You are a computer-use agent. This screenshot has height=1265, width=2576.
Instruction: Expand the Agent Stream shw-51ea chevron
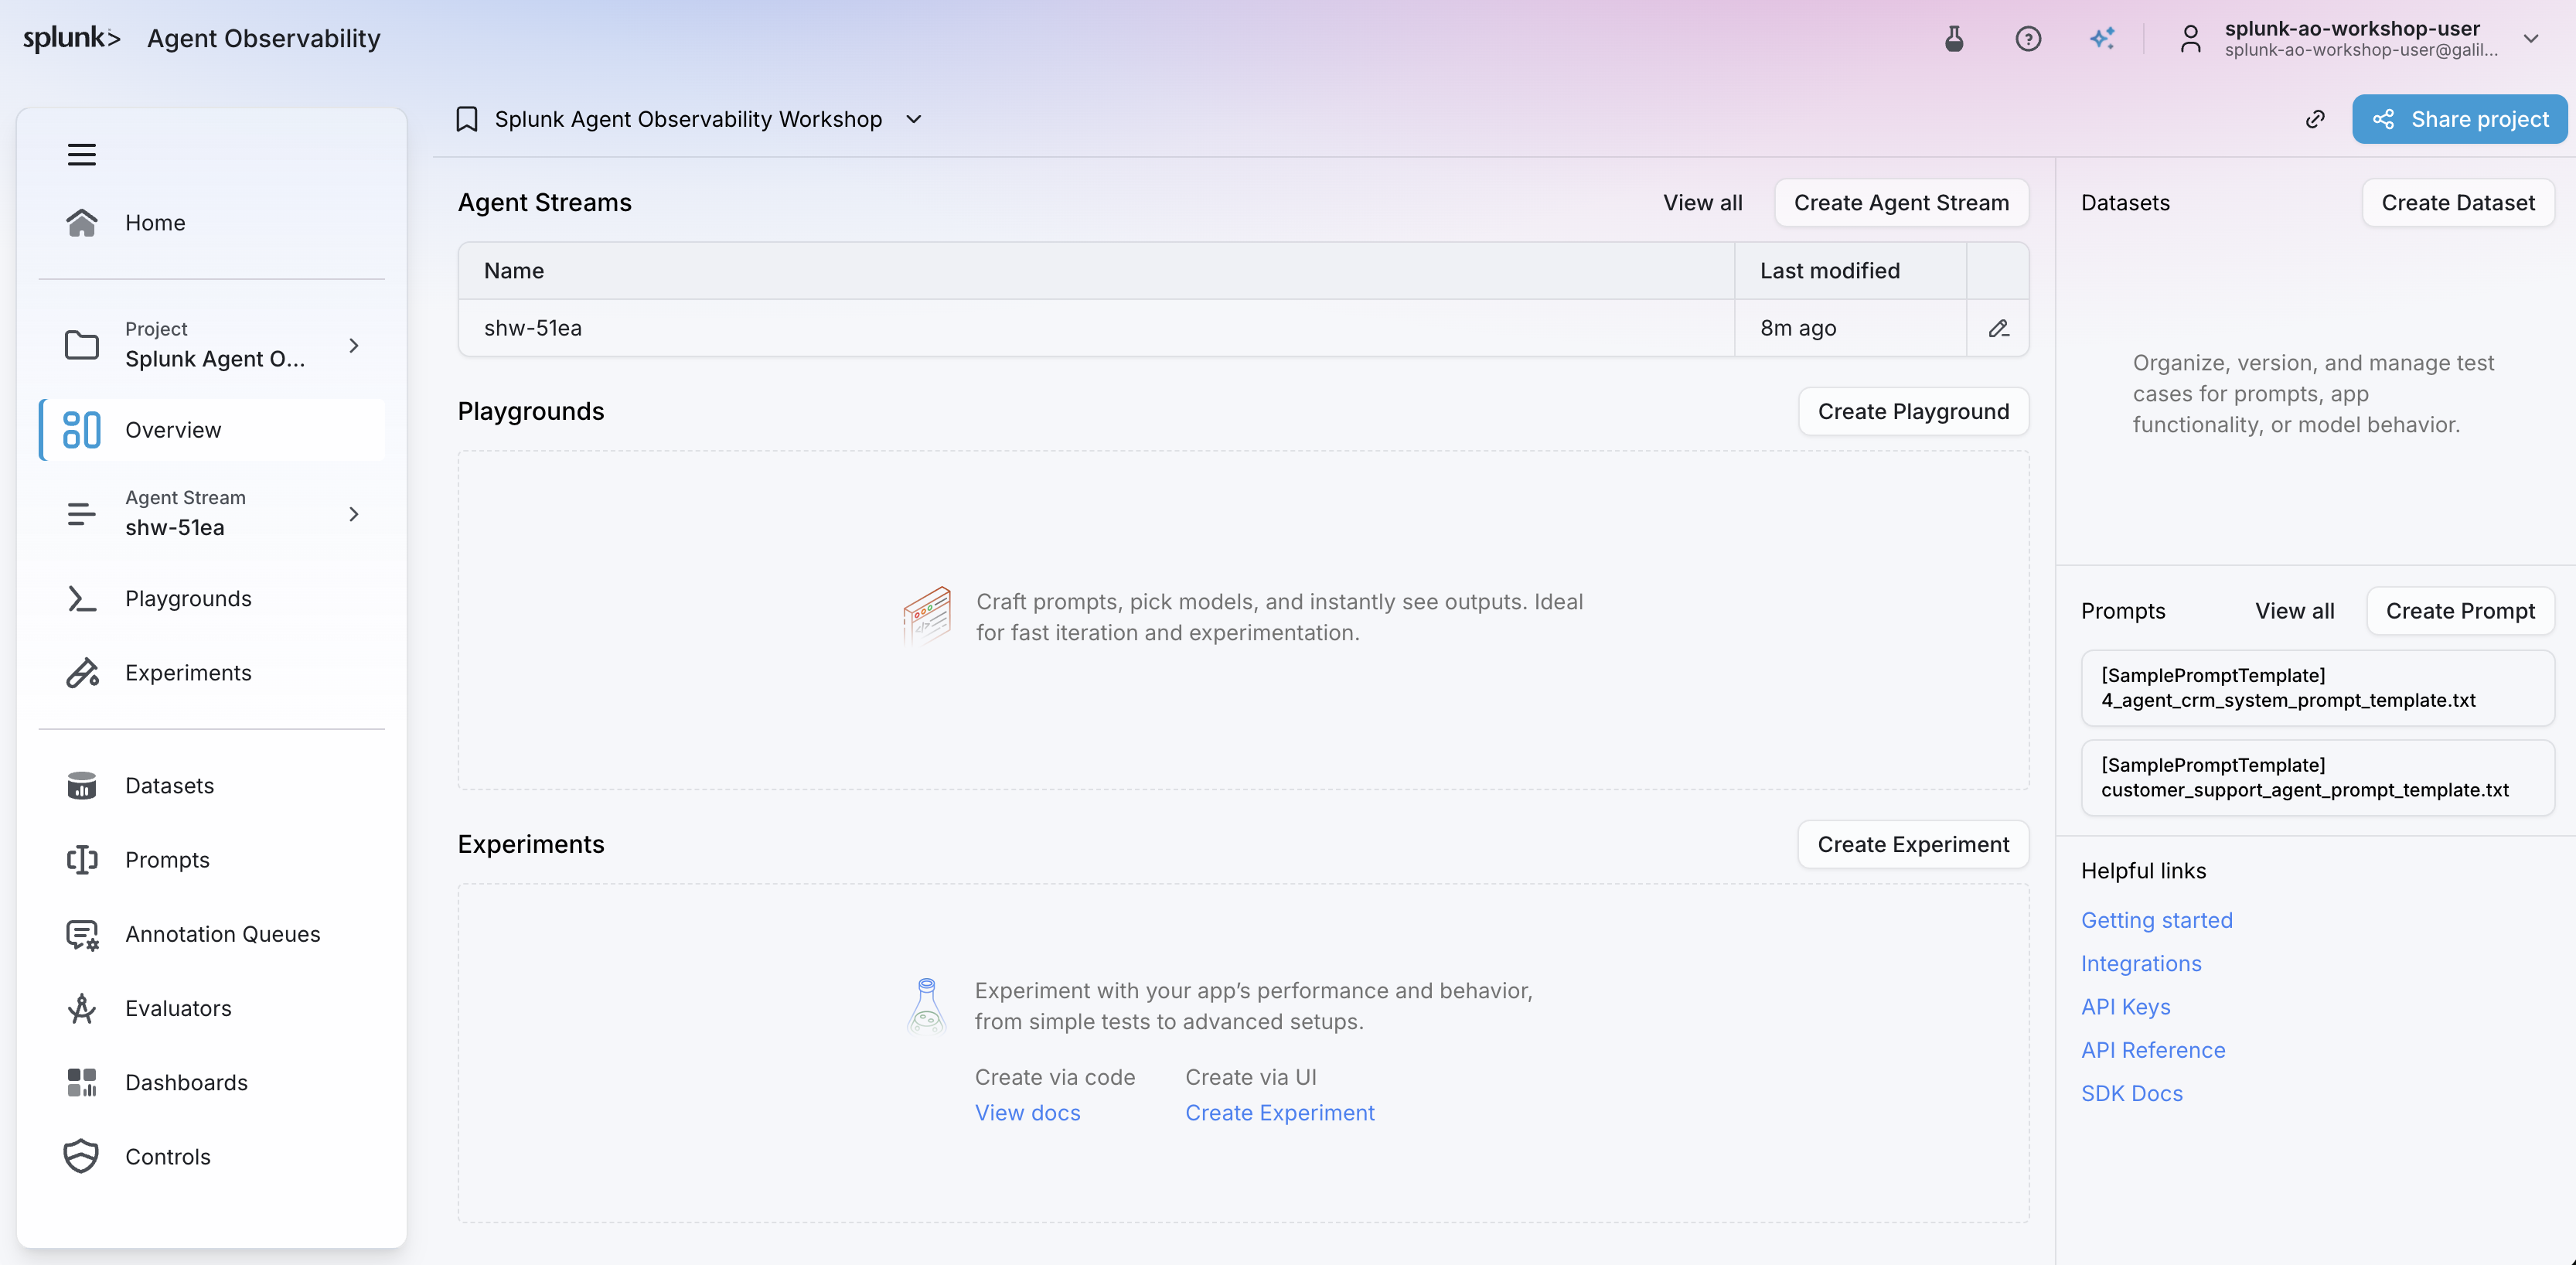pyautogui.click(x=354, y=514)
